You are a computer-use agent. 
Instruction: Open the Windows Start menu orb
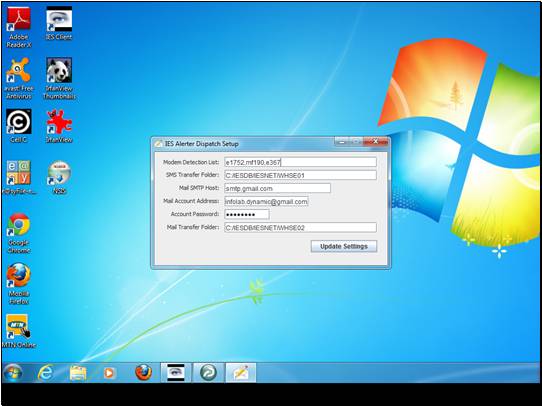[13, 373]
